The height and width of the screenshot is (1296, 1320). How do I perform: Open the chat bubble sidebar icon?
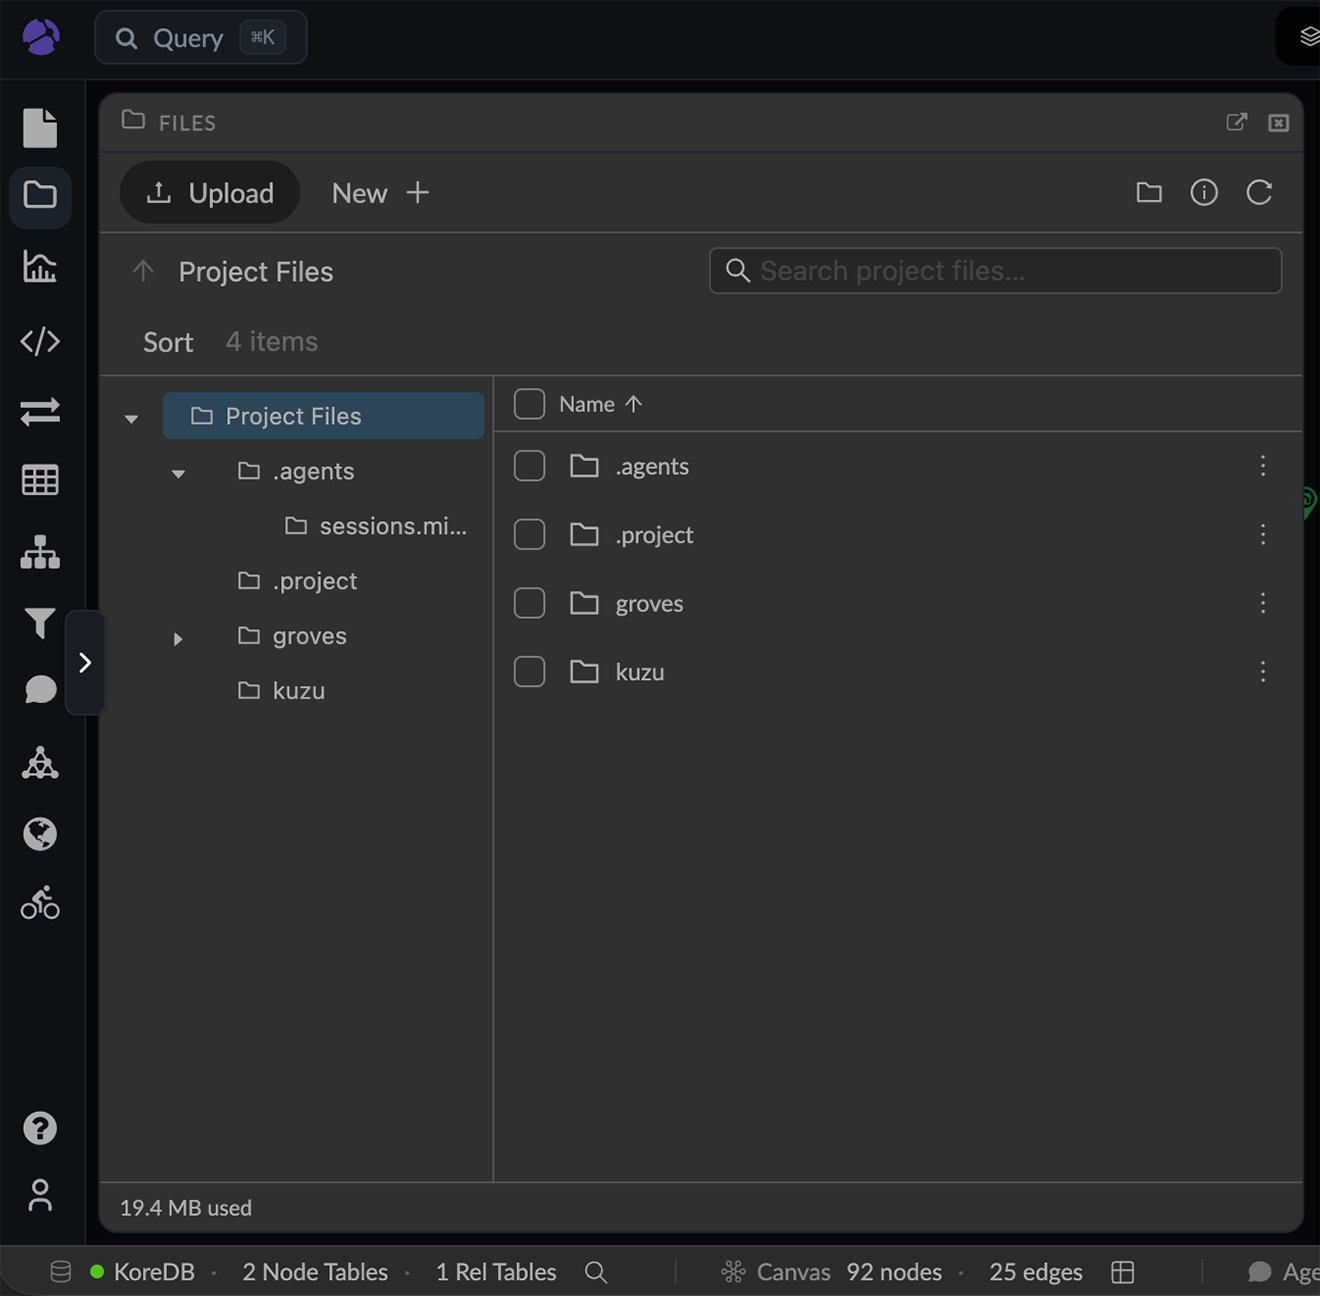click(x=40, y=690)
